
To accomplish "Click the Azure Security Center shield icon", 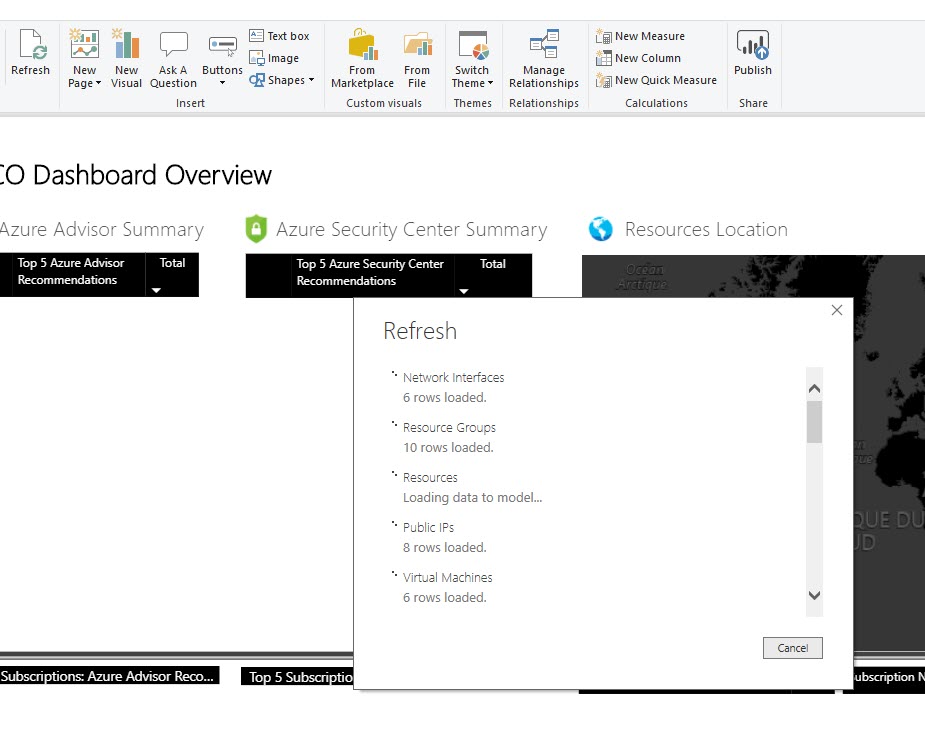I will [x=256, y=229].
